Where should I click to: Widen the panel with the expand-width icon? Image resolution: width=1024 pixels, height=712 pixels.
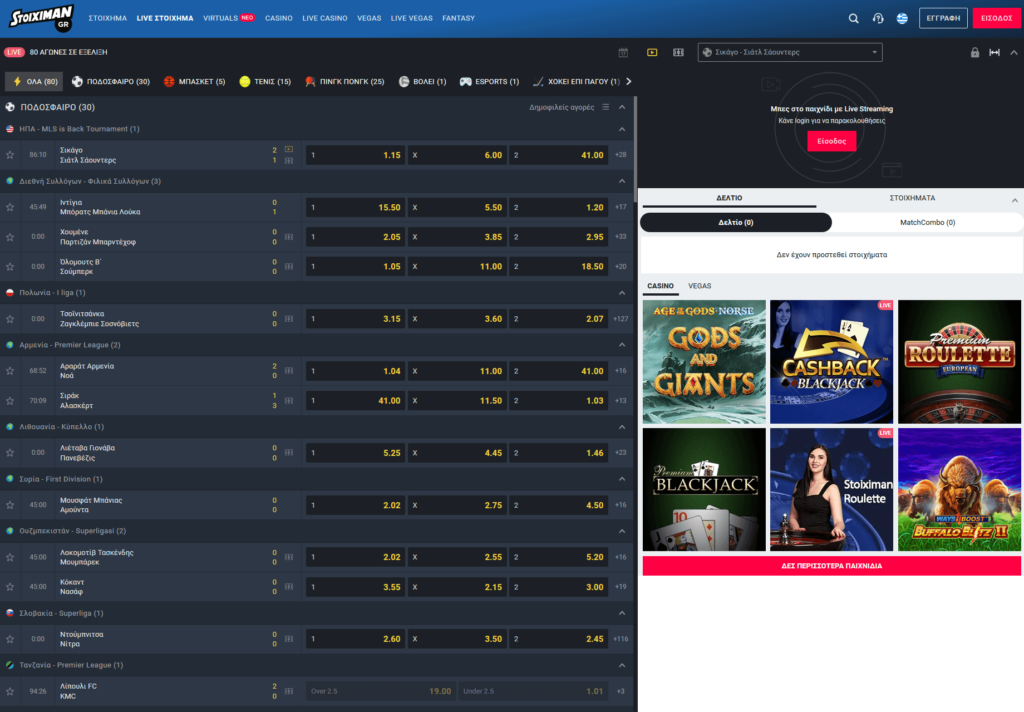tap(994, 52)
